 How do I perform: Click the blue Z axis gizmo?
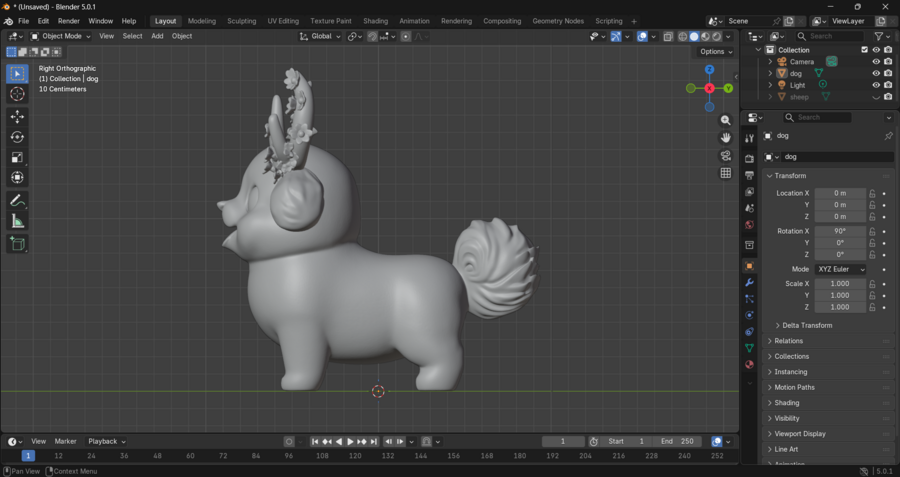point(709,70)
